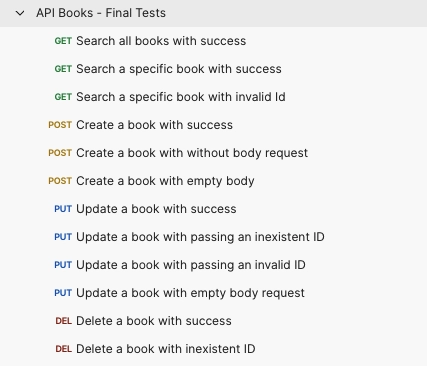Click POST badge of Create a book with success
This screenshot has height=366, width=427.
coord(60,125)
